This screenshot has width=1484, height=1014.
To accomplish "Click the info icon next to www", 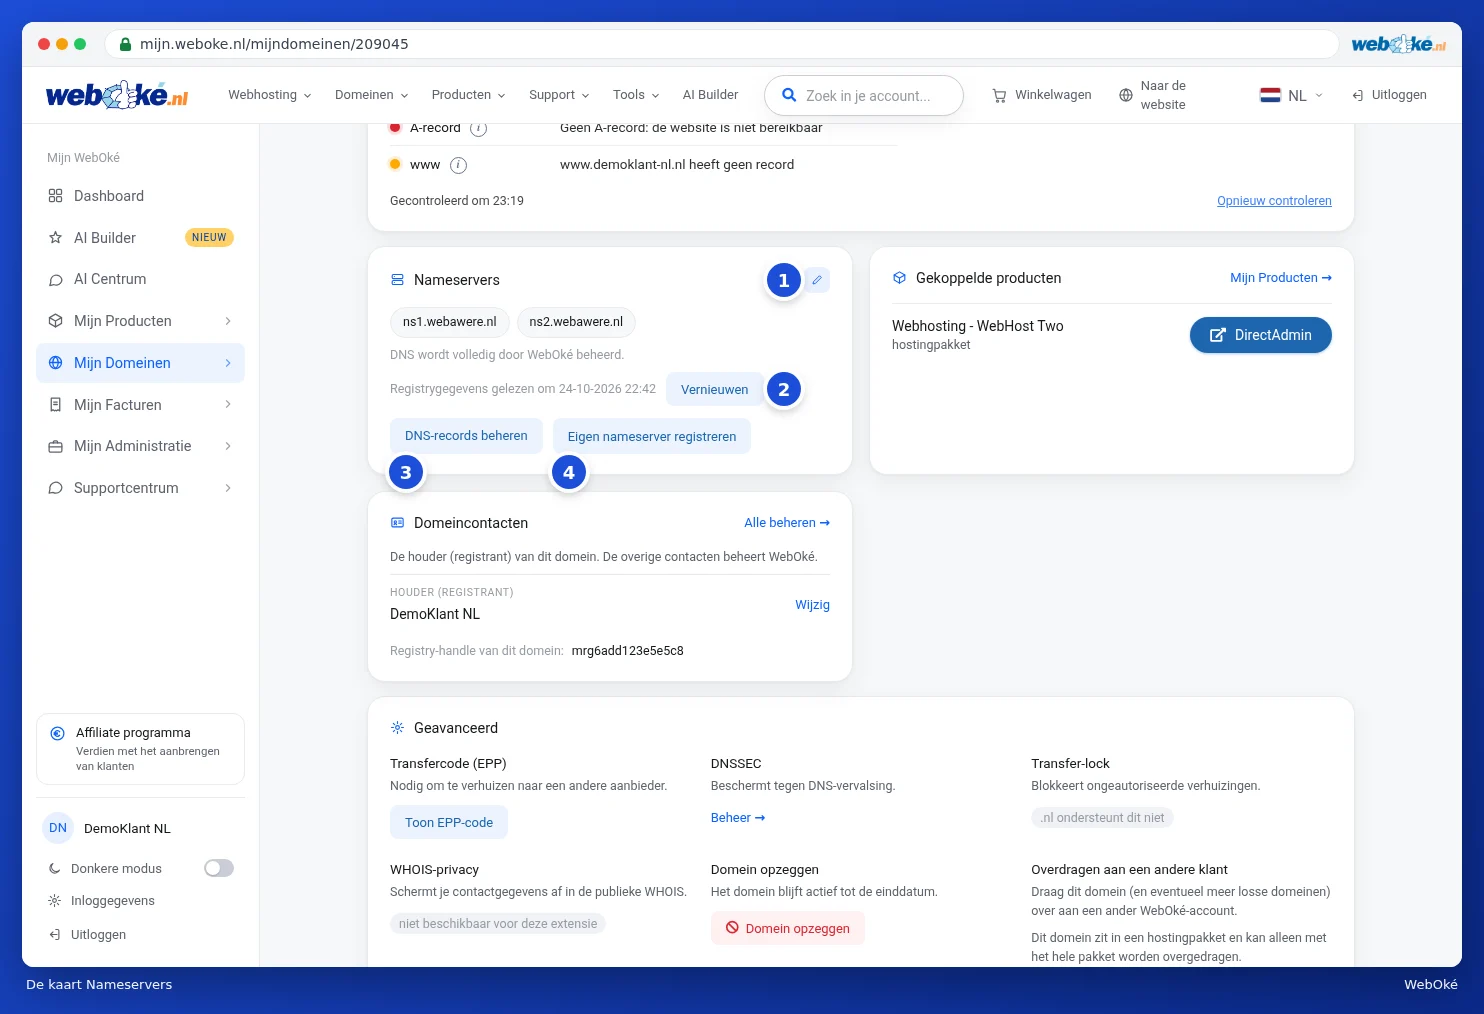I will [x=458, y=165].
